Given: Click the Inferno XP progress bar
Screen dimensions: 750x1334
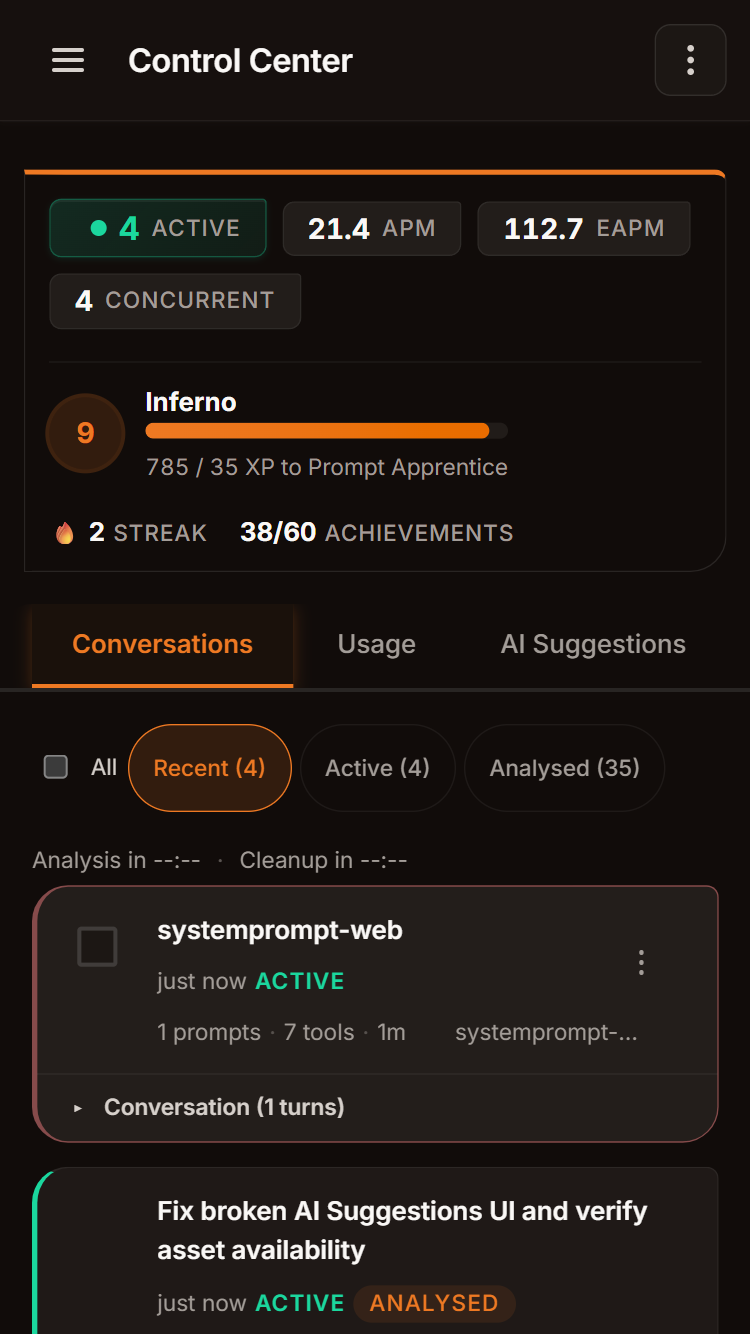Looking at the screenshot, I should tap(326, 431).
